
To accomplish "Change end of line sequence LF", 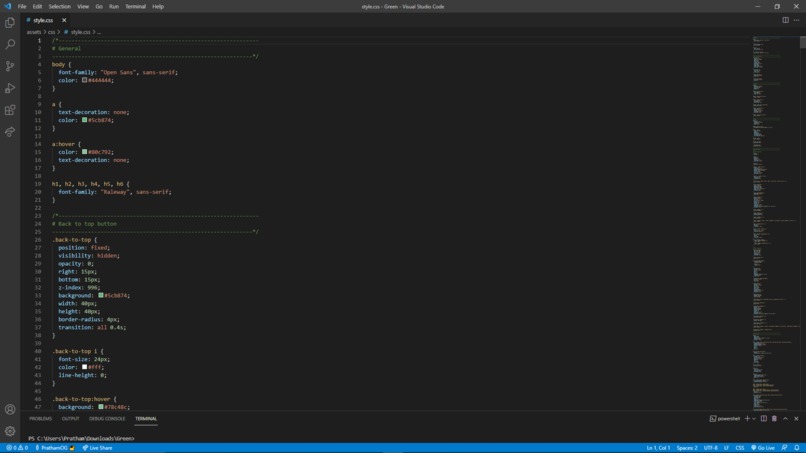I will click(726, 448).
